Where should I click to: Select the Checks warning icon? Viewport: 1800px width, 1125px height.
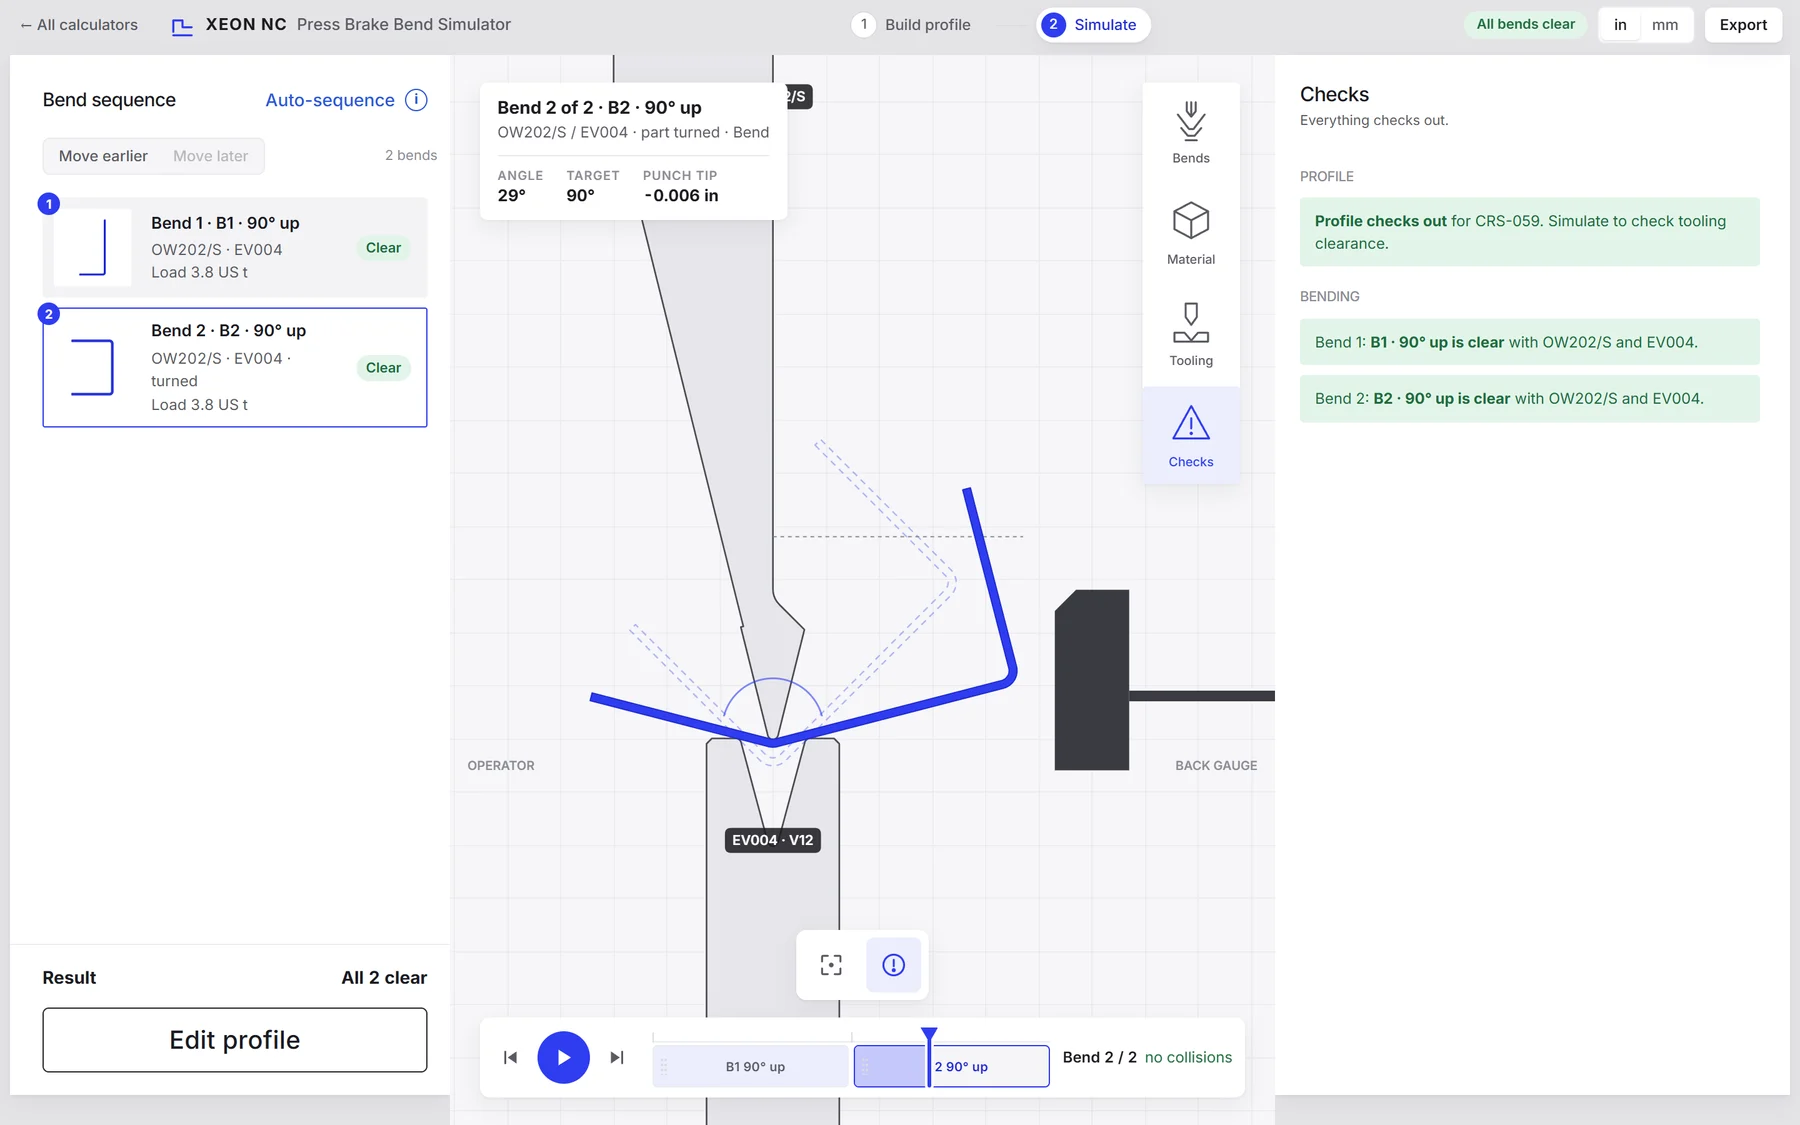1191,436
